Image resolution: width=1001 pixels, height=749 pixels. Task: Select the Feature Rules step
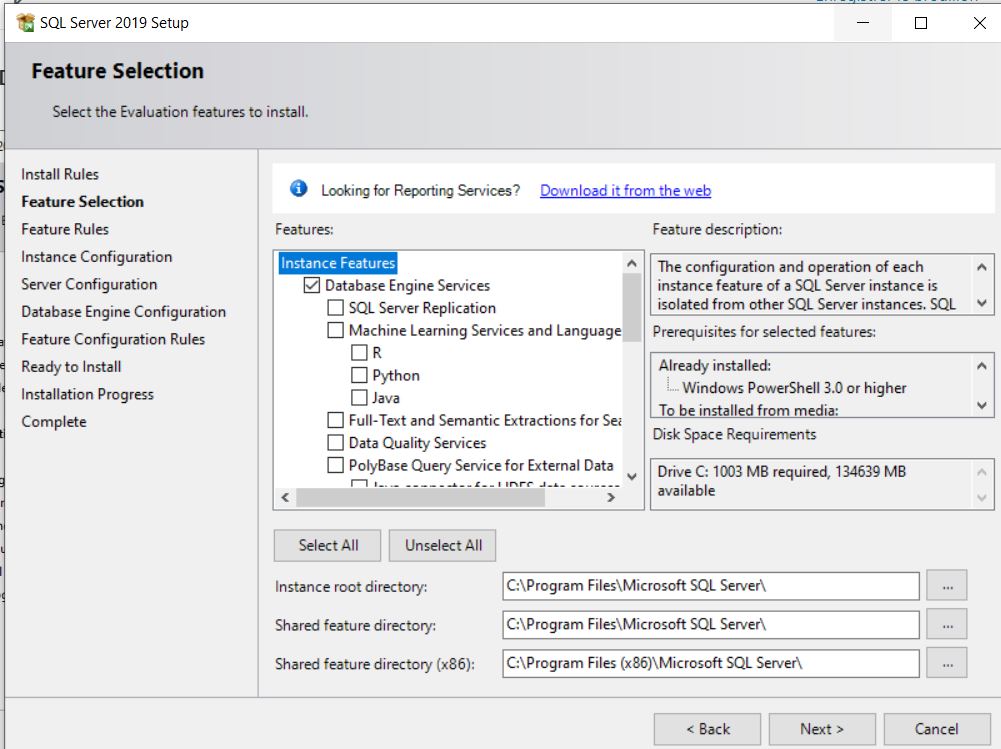coord(65,229)
